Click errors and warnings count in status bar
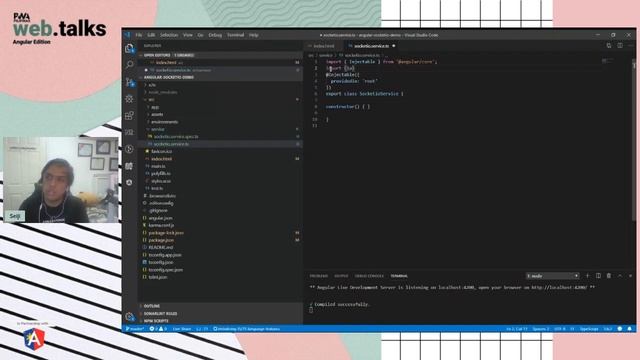 point(158,329)
